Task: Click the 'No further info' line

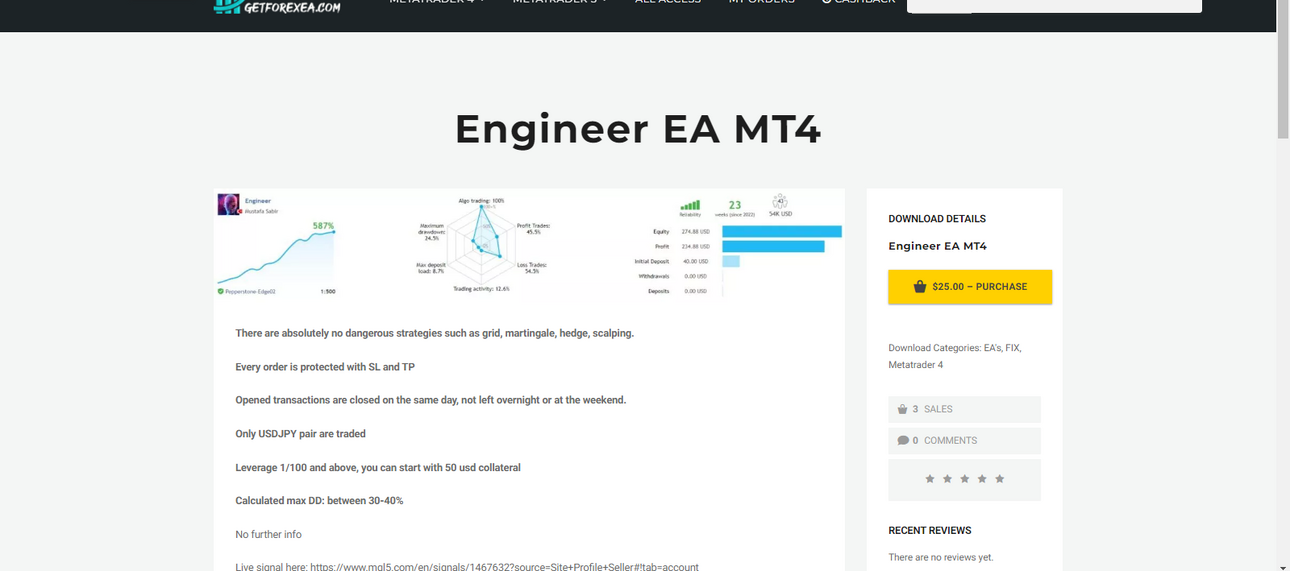Action: pos(269,535)
